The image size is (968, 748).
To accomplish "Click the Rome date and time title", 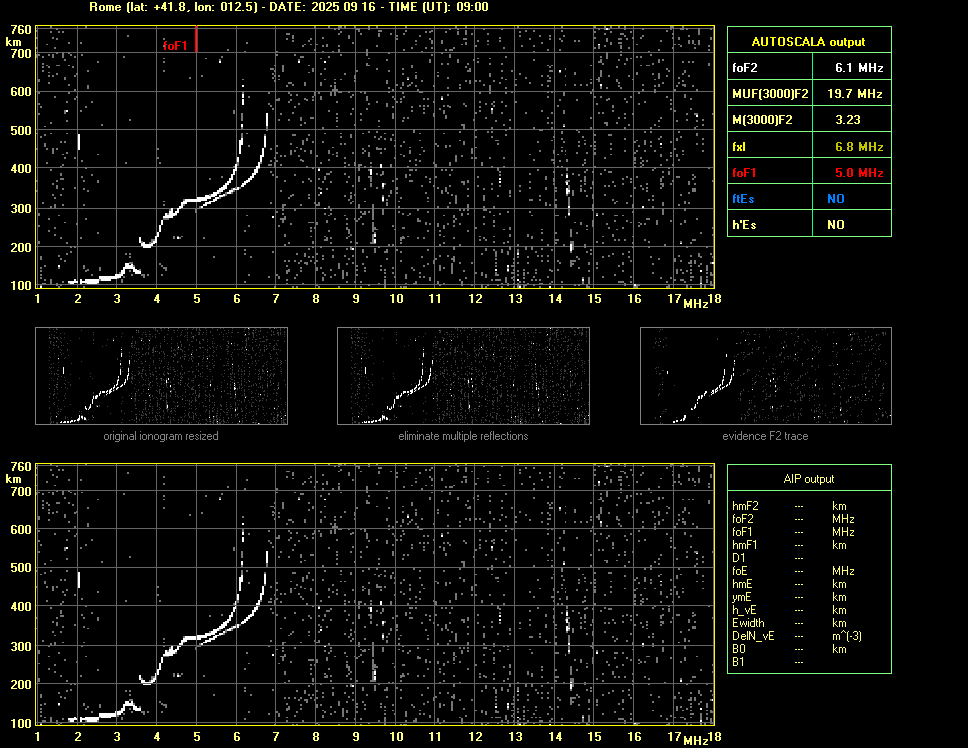I will [289, 7].
